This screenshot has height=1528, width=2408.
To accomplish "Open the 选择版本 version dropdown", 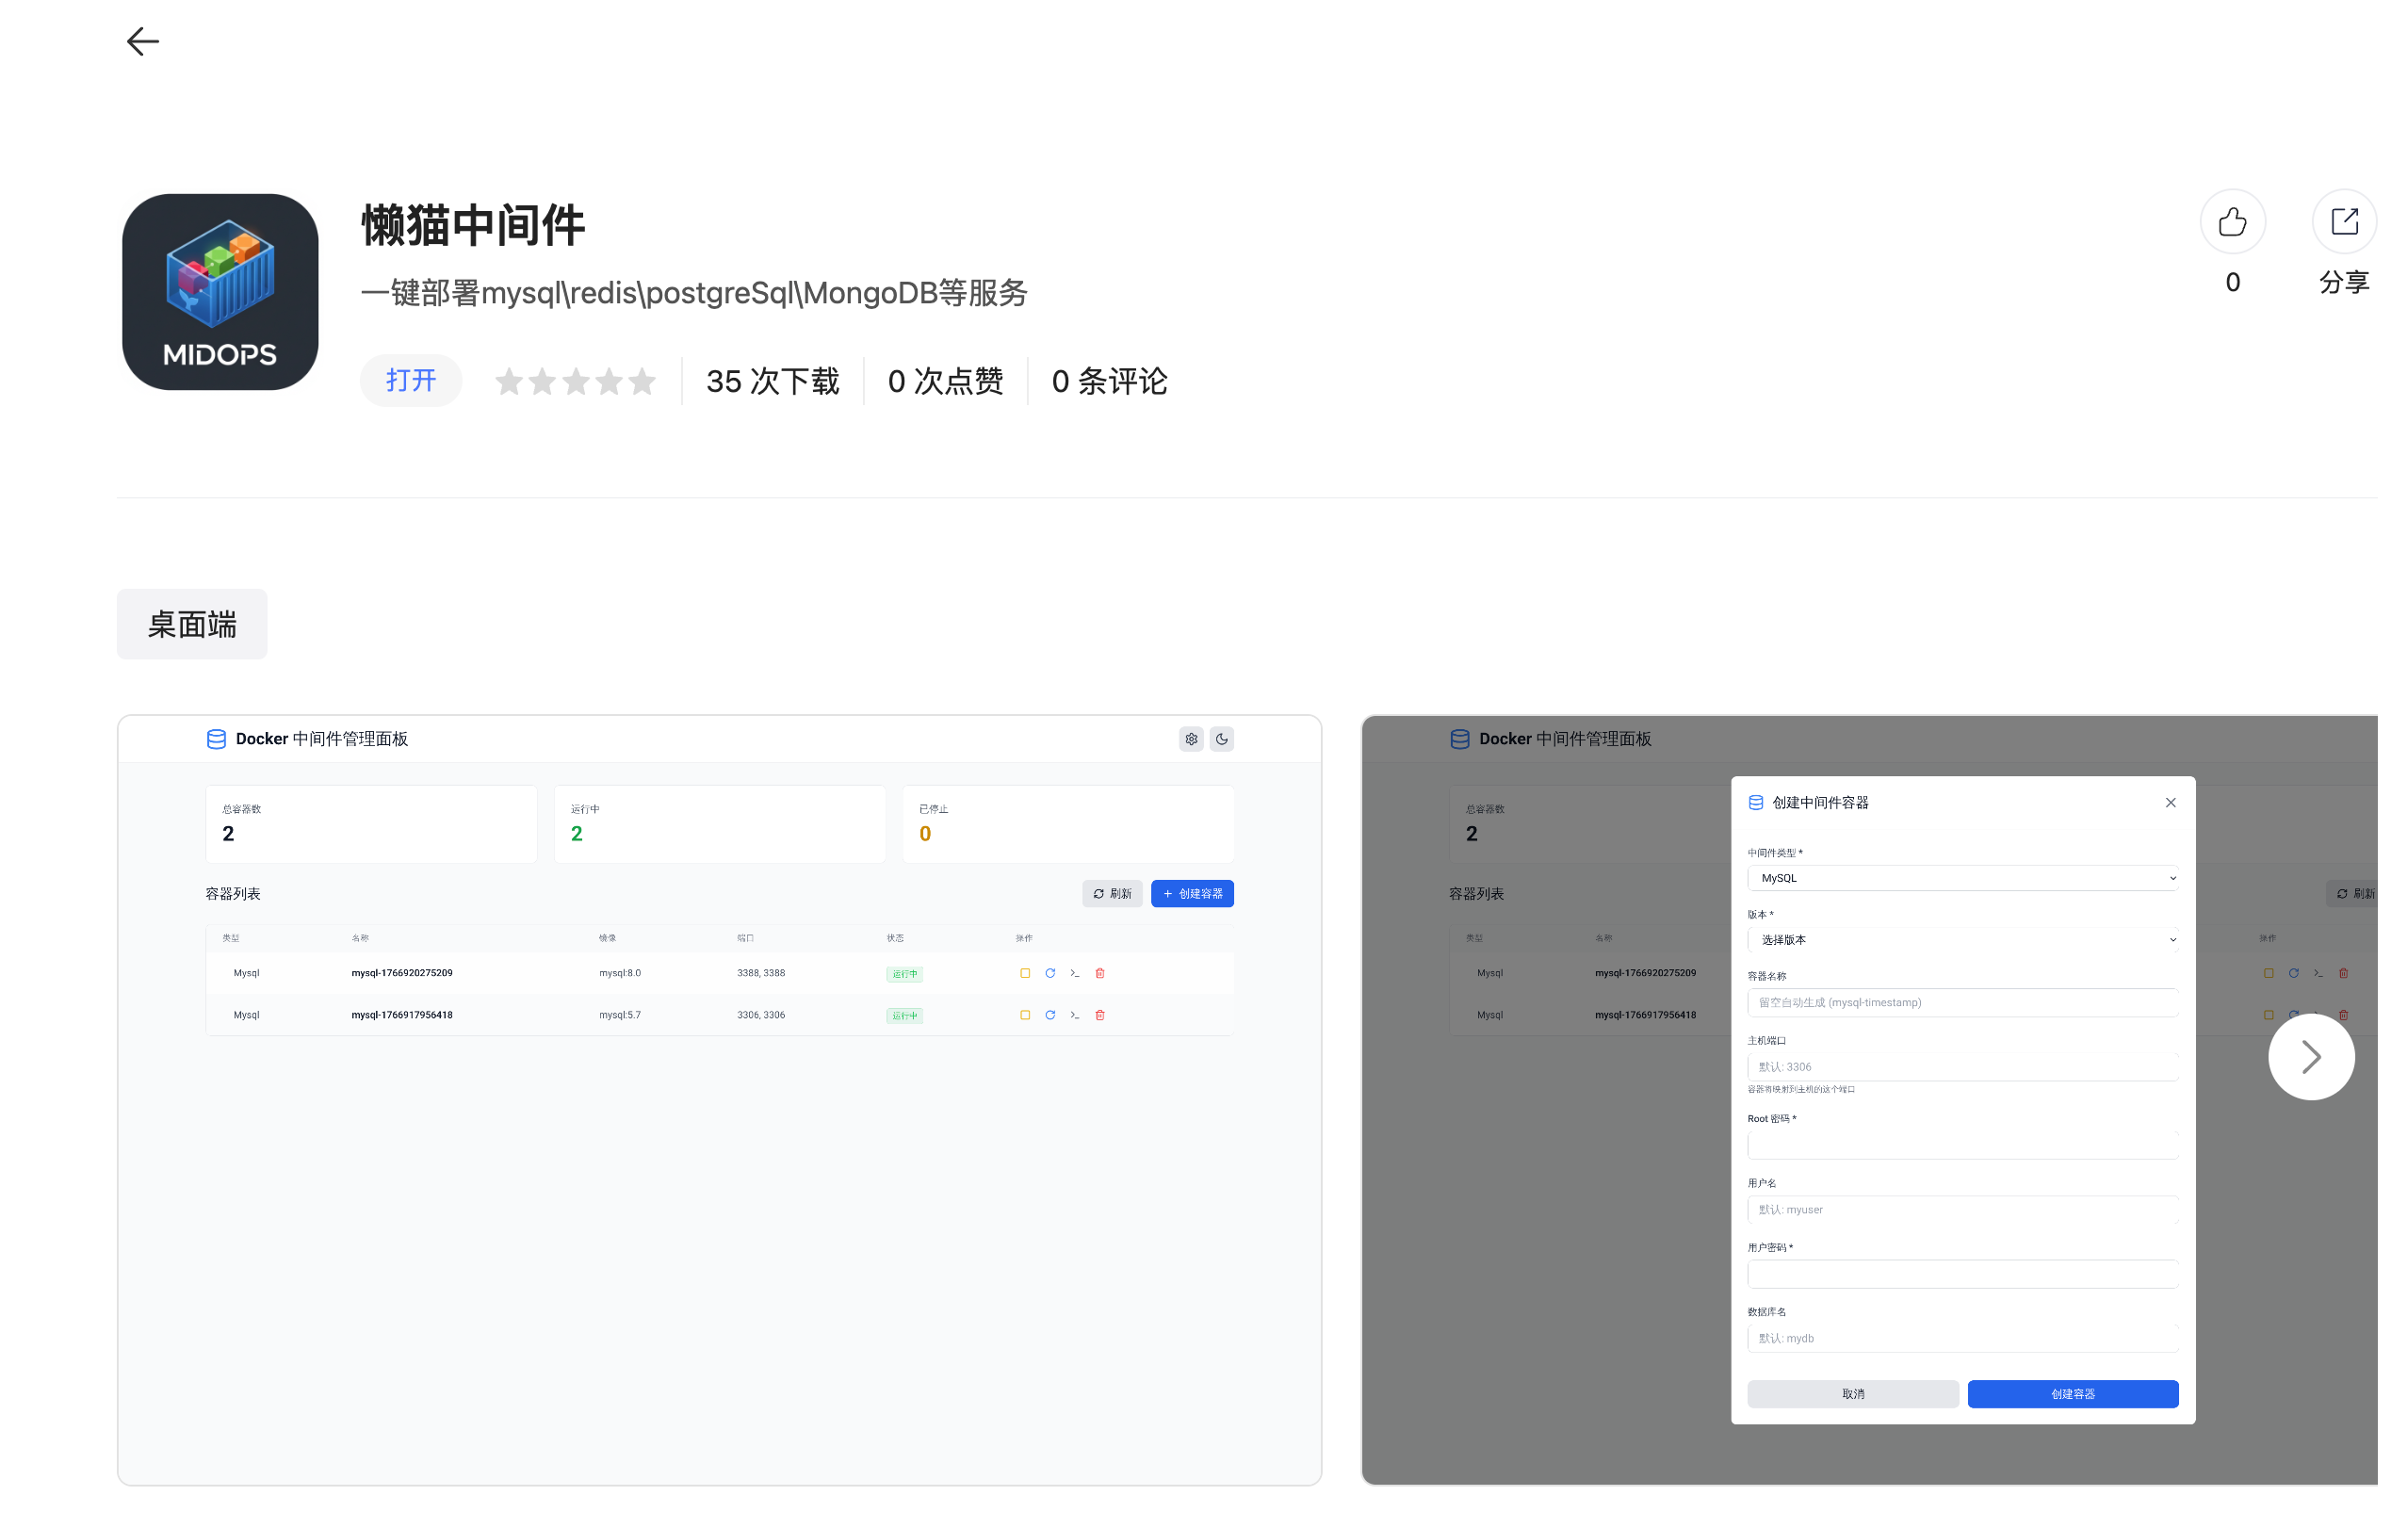I will point(1961,940).
